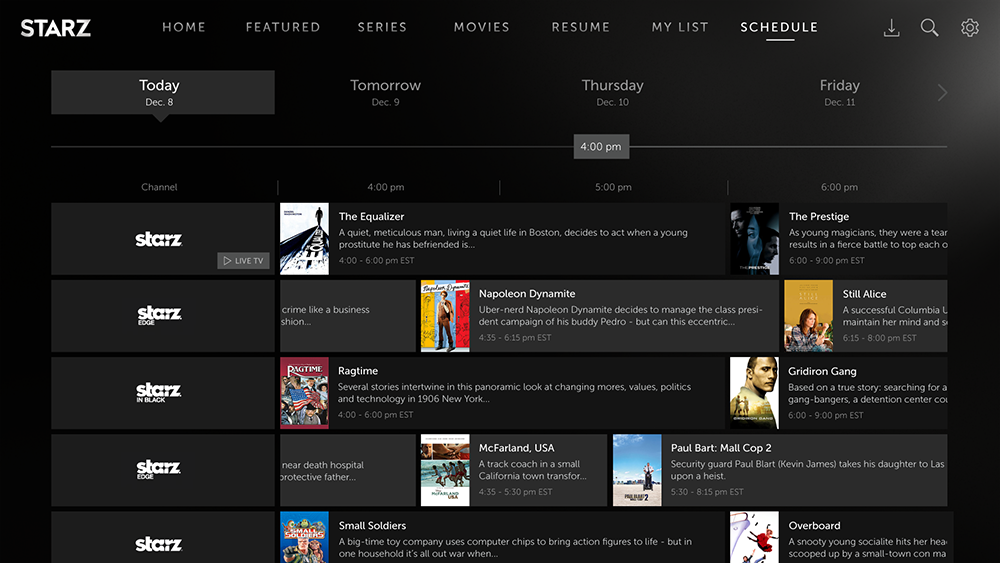Select the first Starz channel logo
Image resolution: width=1000 pixels, height=563 pixels.
tap(159, 239)
